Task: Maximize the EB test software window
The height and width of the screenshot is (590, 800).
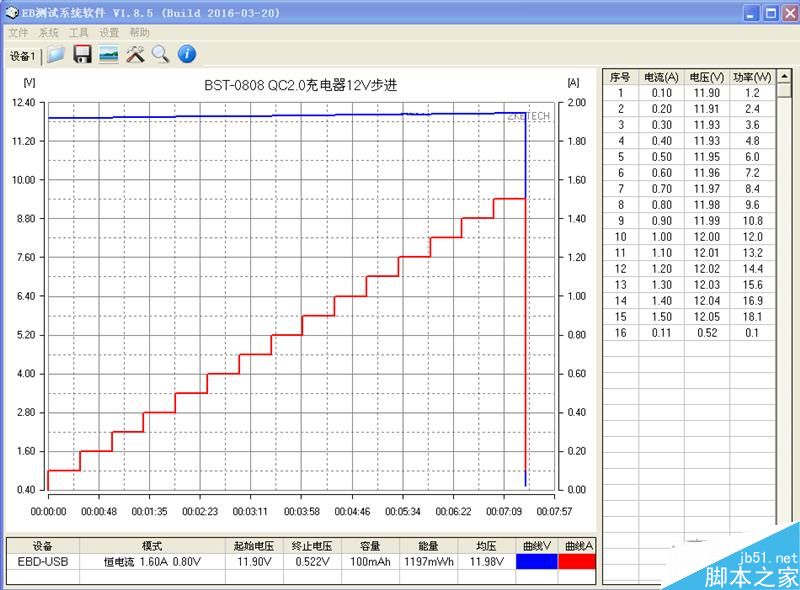Action: [771, 13]
